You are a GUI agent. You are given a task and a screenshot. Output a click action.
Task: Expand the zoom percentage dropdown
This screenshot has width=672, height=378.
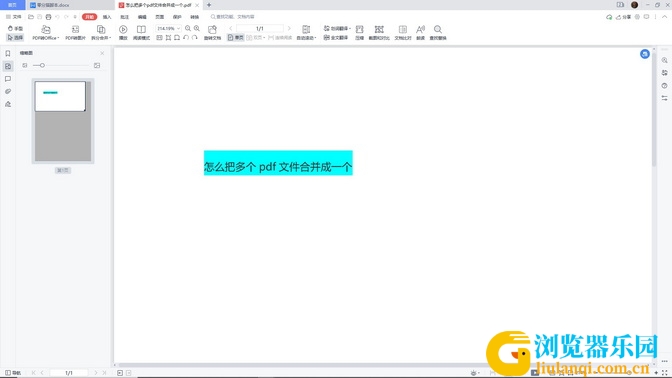(x=178, y=28)
